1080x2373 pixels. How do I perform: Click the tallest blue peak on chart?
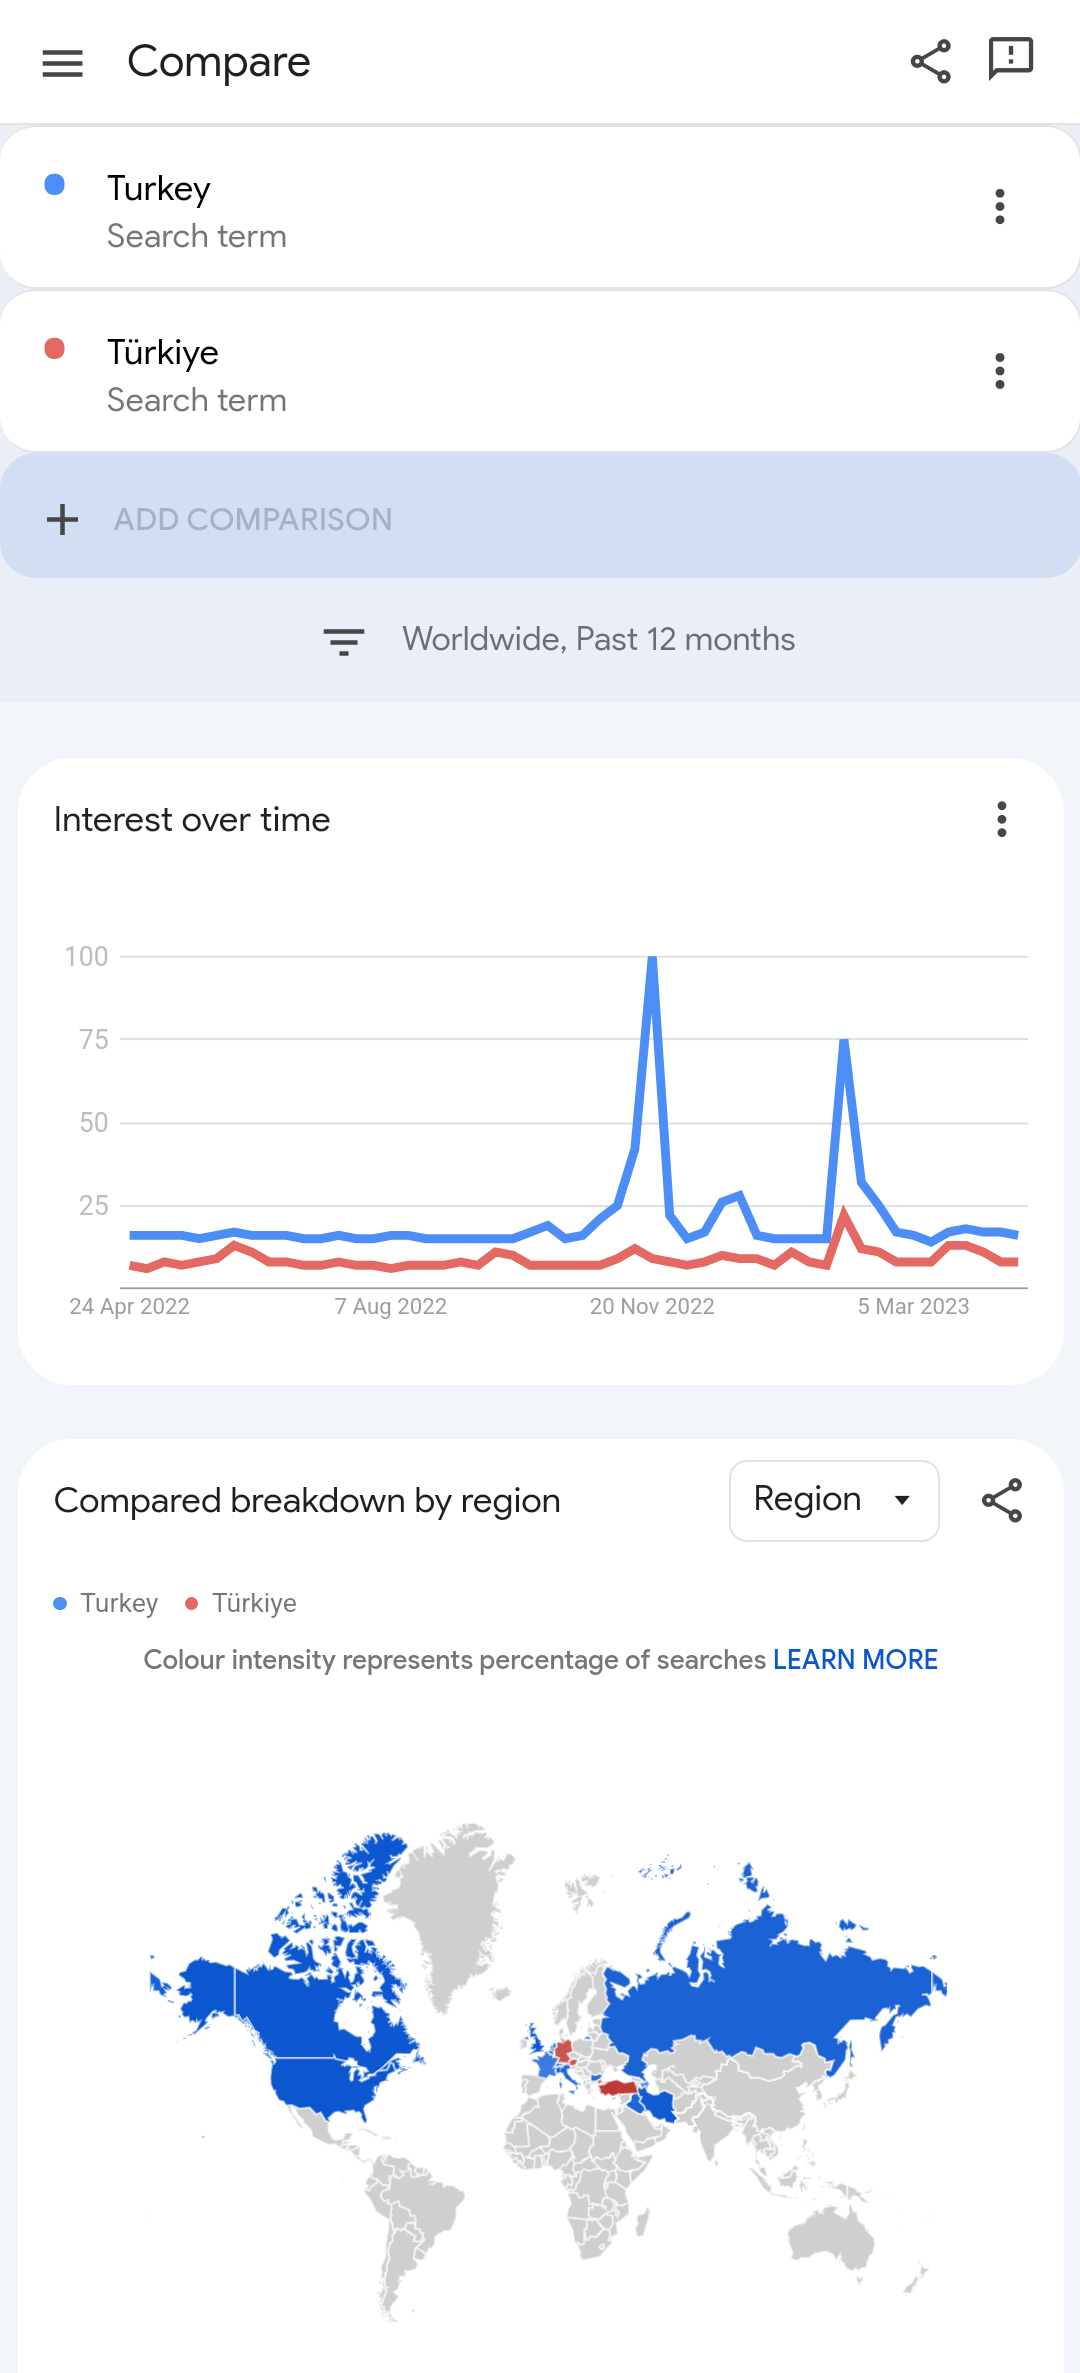pyautogui.click(x=652, y=960)
